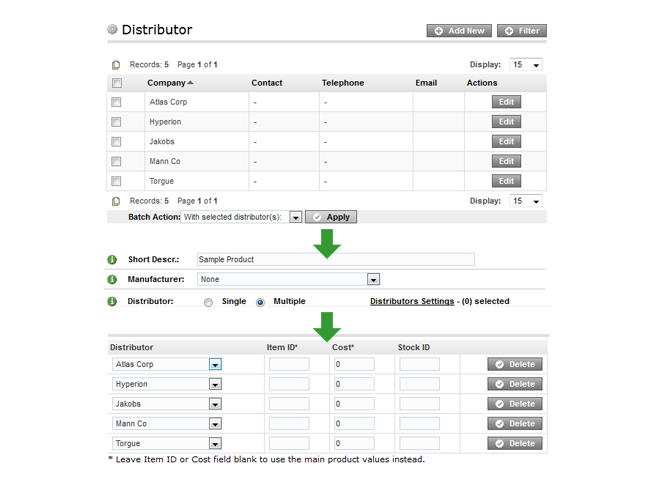Click the Actions column header
The height and width of the screenshot is (490, 655).
click(482, 83)
